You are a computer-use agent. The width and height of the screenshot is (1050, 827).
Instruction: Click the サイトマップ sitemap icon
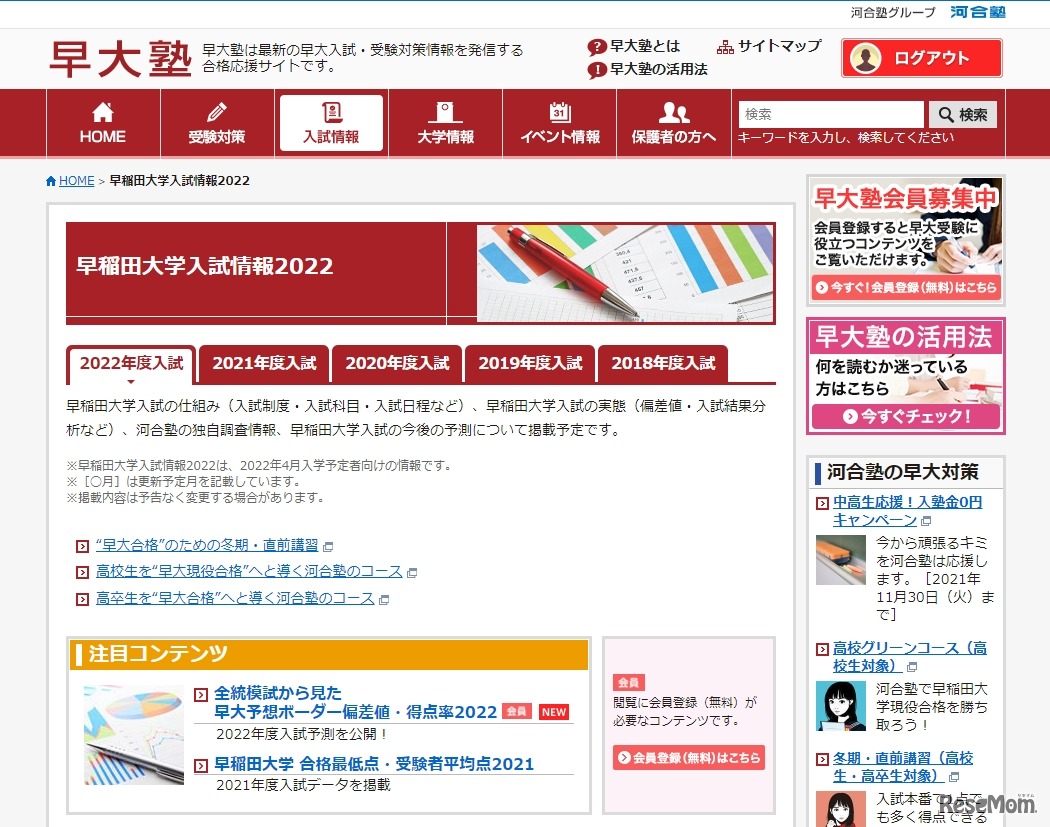[x=726, y=46]
